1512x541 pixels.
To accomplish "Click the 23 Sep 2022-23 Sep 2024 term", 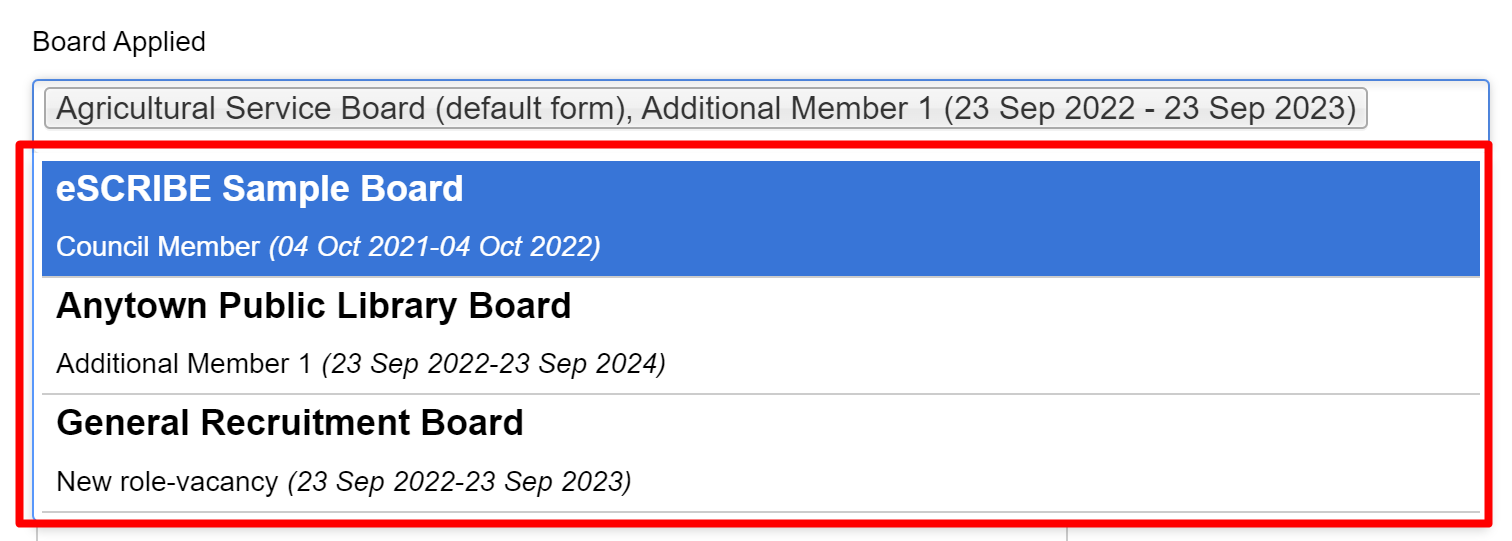I will click(x=494, y=364).
